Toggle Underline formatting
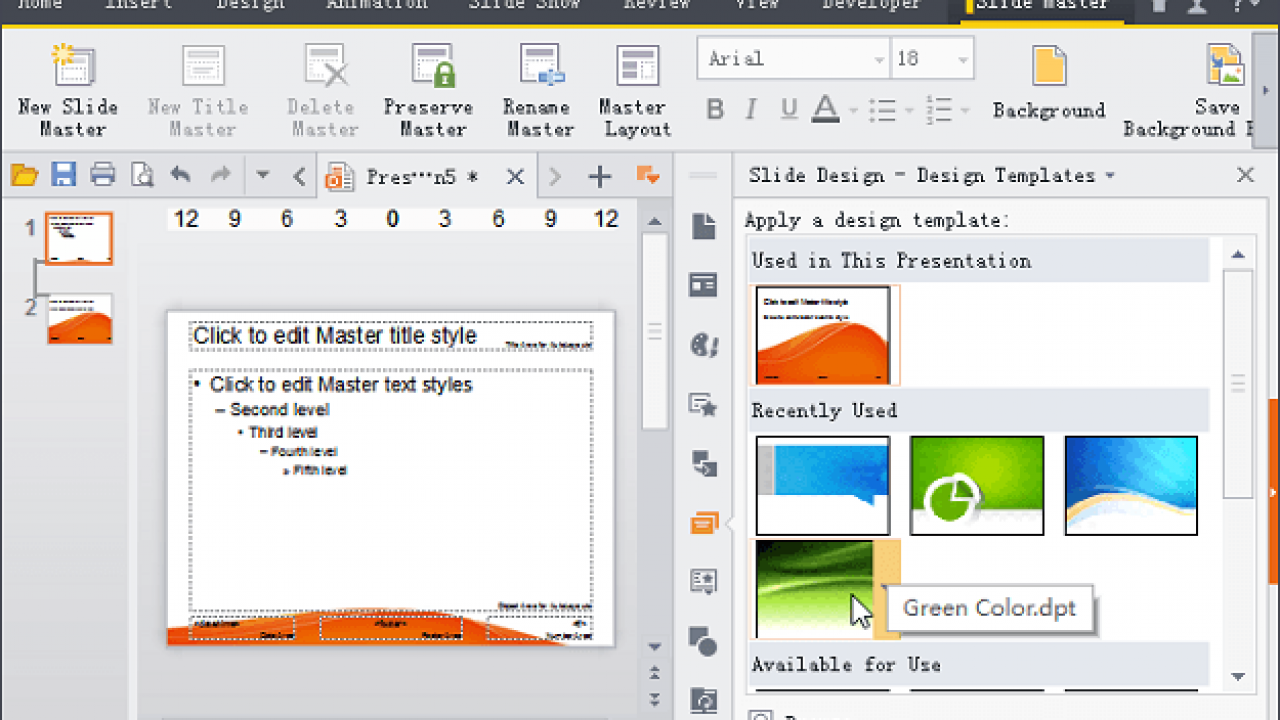The image size is (1280, 720). pos(789,109)
